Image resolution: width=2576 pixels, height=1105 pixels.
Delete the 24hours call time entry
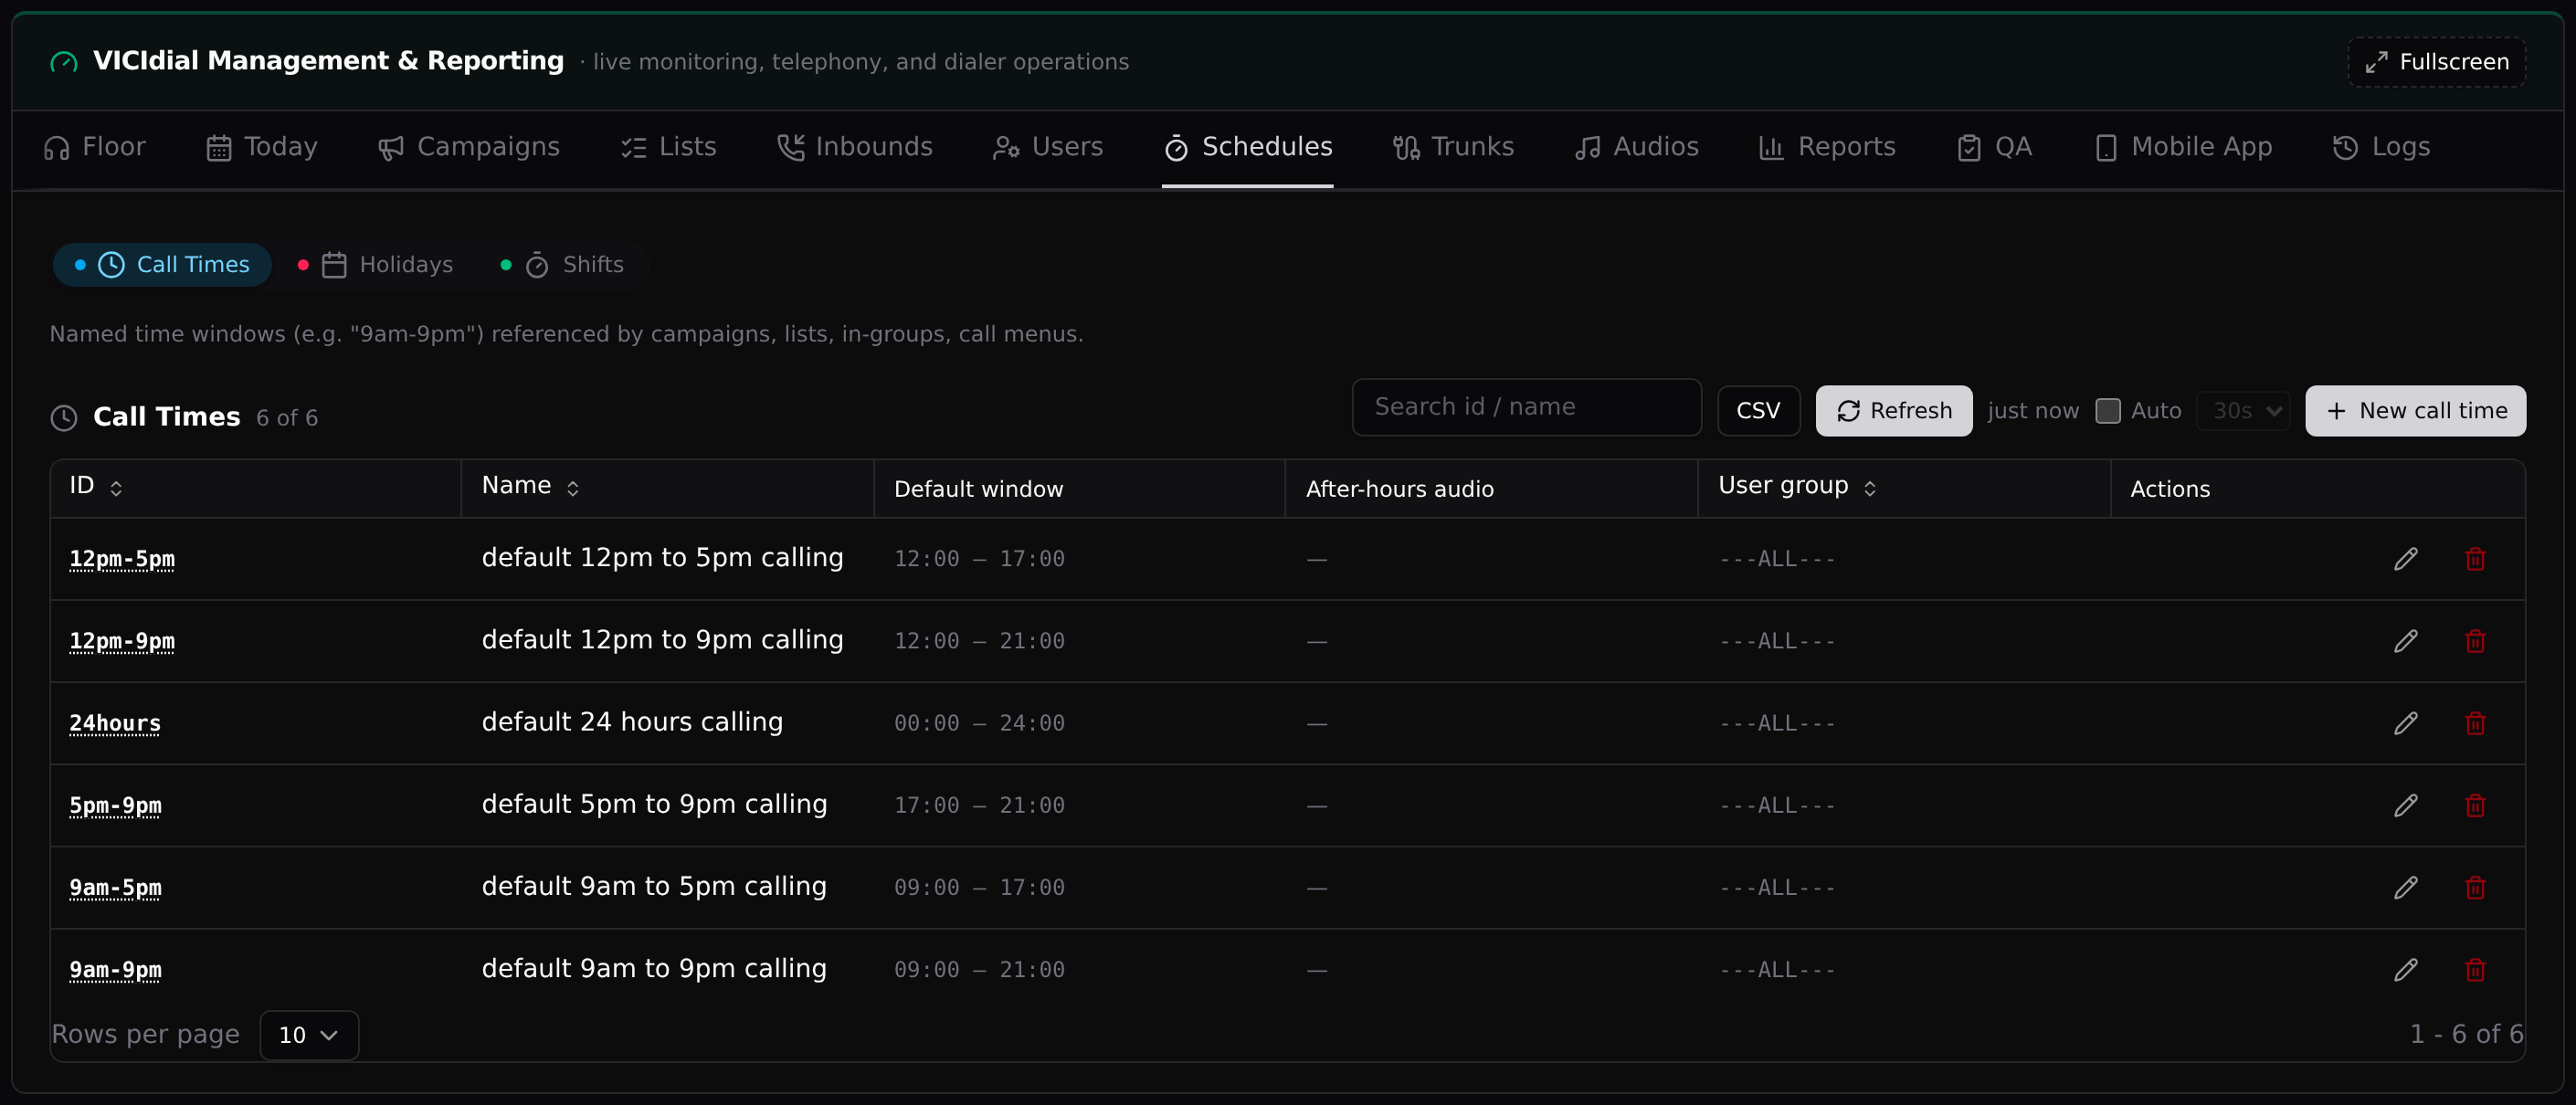click(2475, 723)
